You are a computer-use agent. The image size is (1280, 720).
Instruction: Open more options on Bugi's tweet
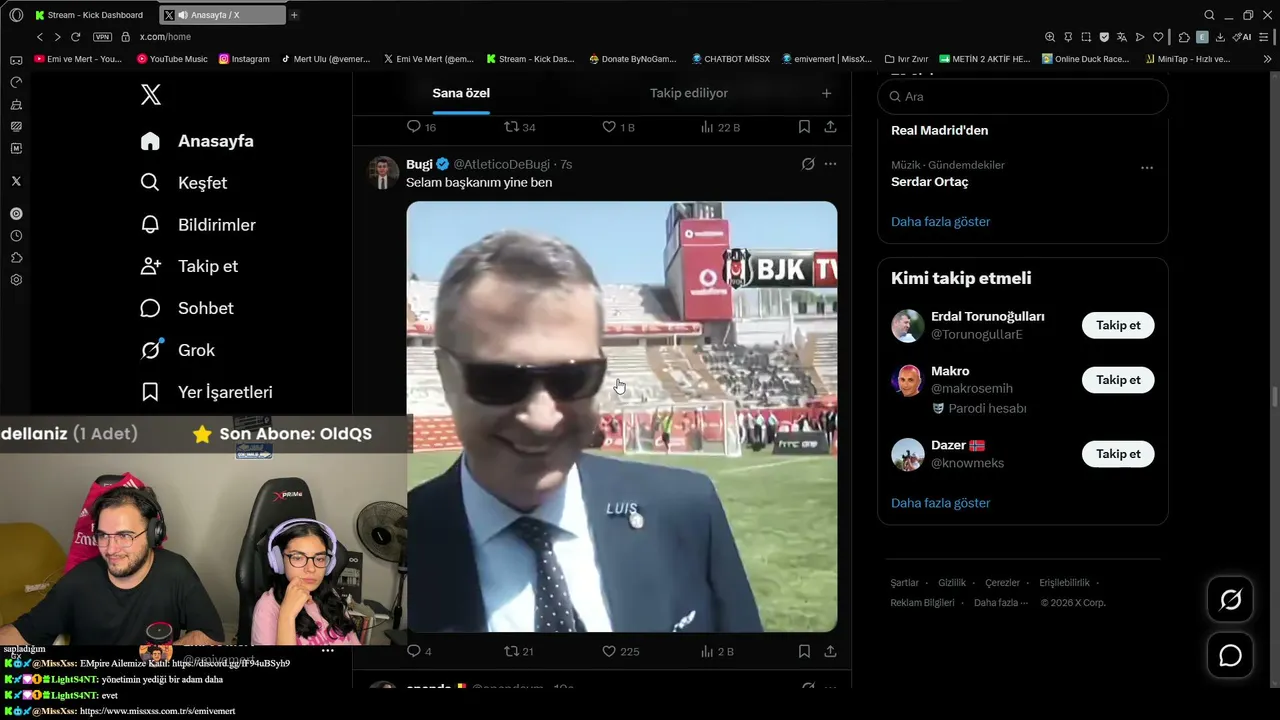pos(830,164)
